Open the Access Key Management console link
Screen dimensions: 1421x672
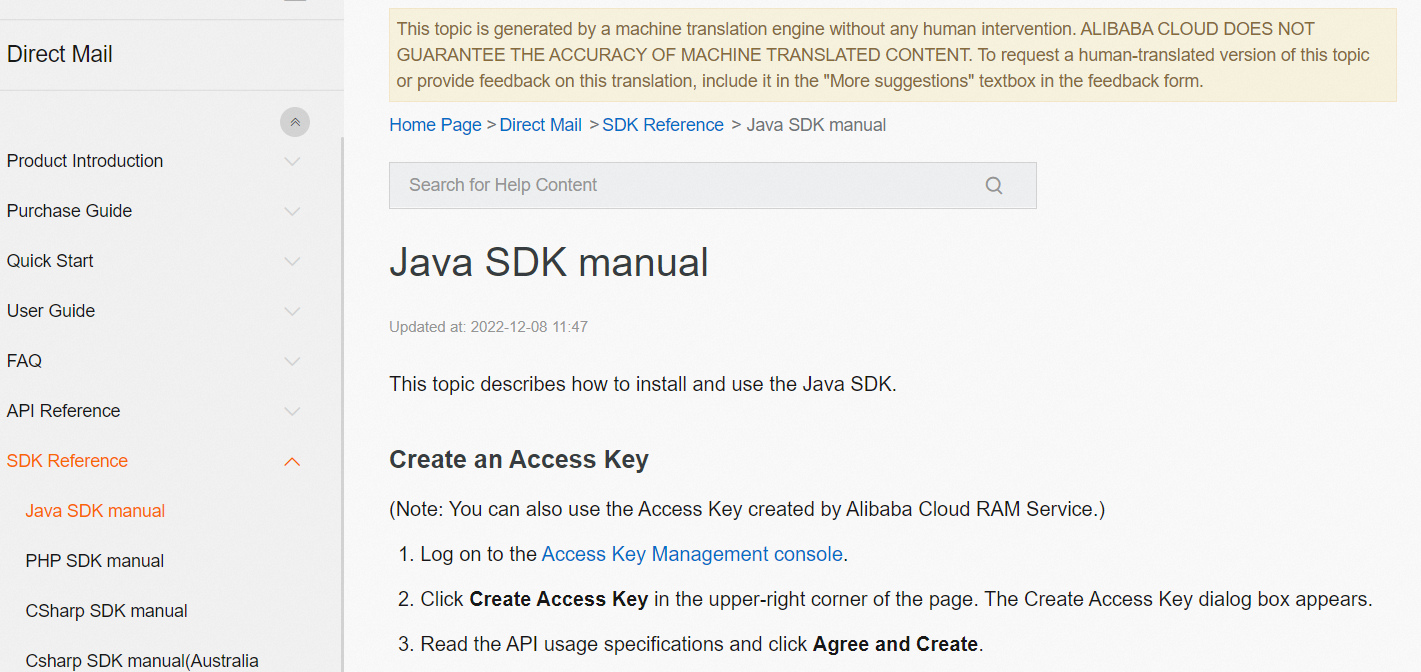tap(692, 554)
